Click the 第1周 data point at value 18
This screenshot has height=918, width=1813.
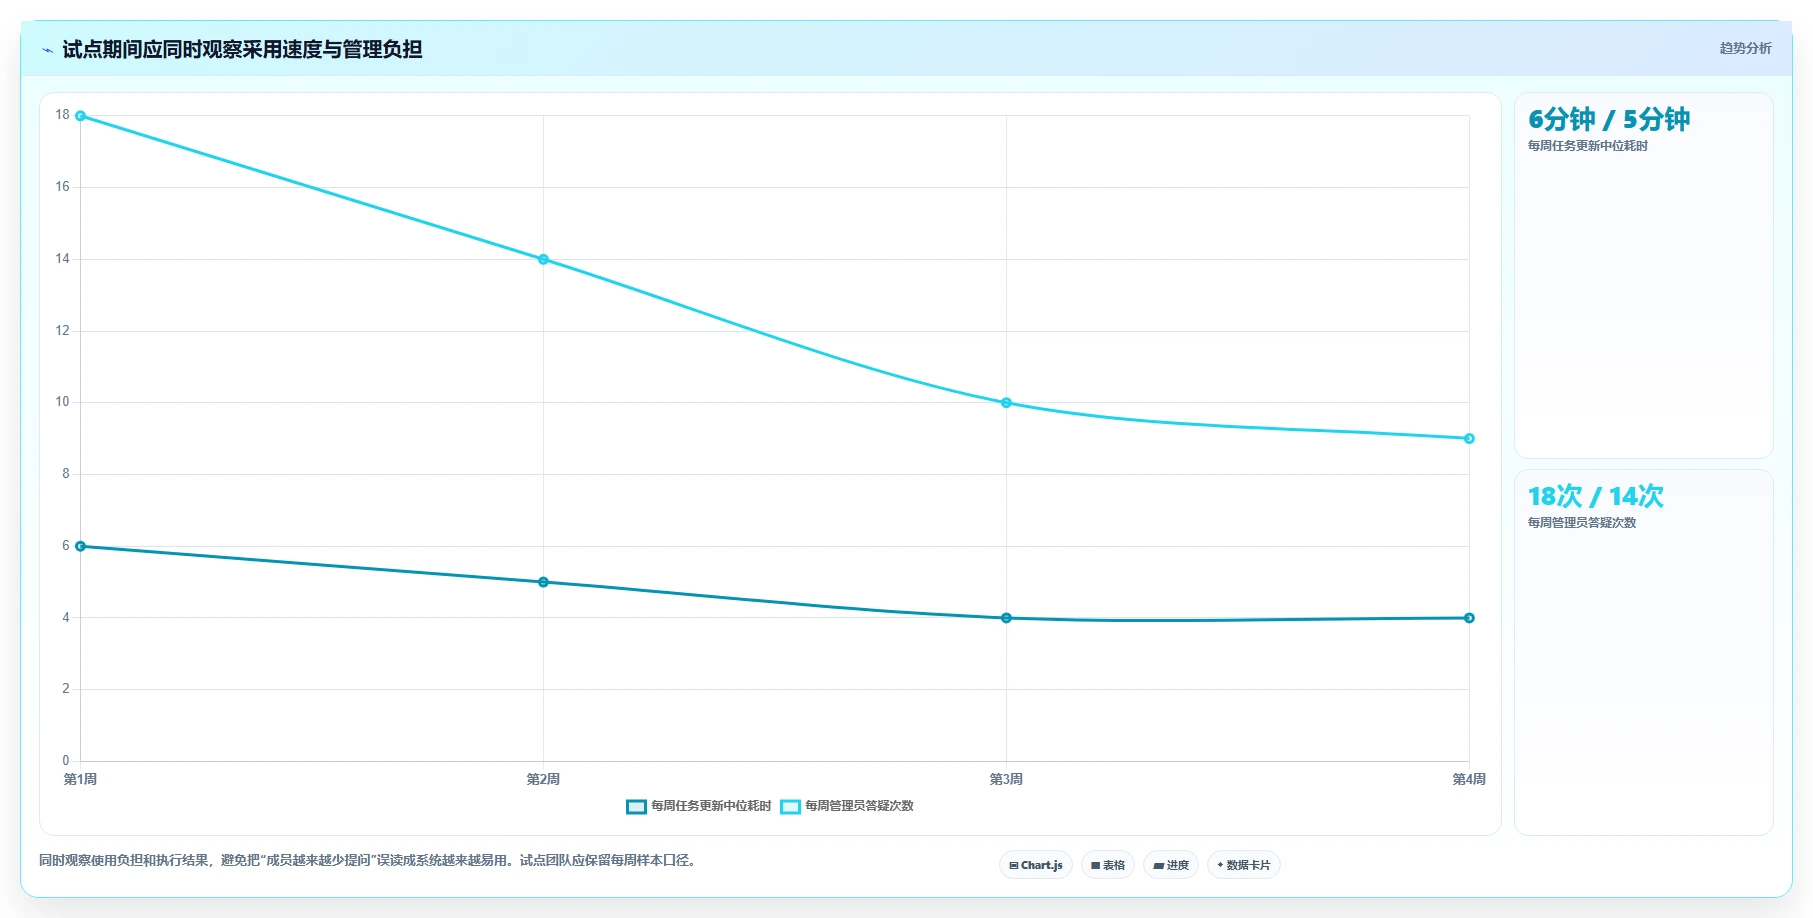[81, 116]
